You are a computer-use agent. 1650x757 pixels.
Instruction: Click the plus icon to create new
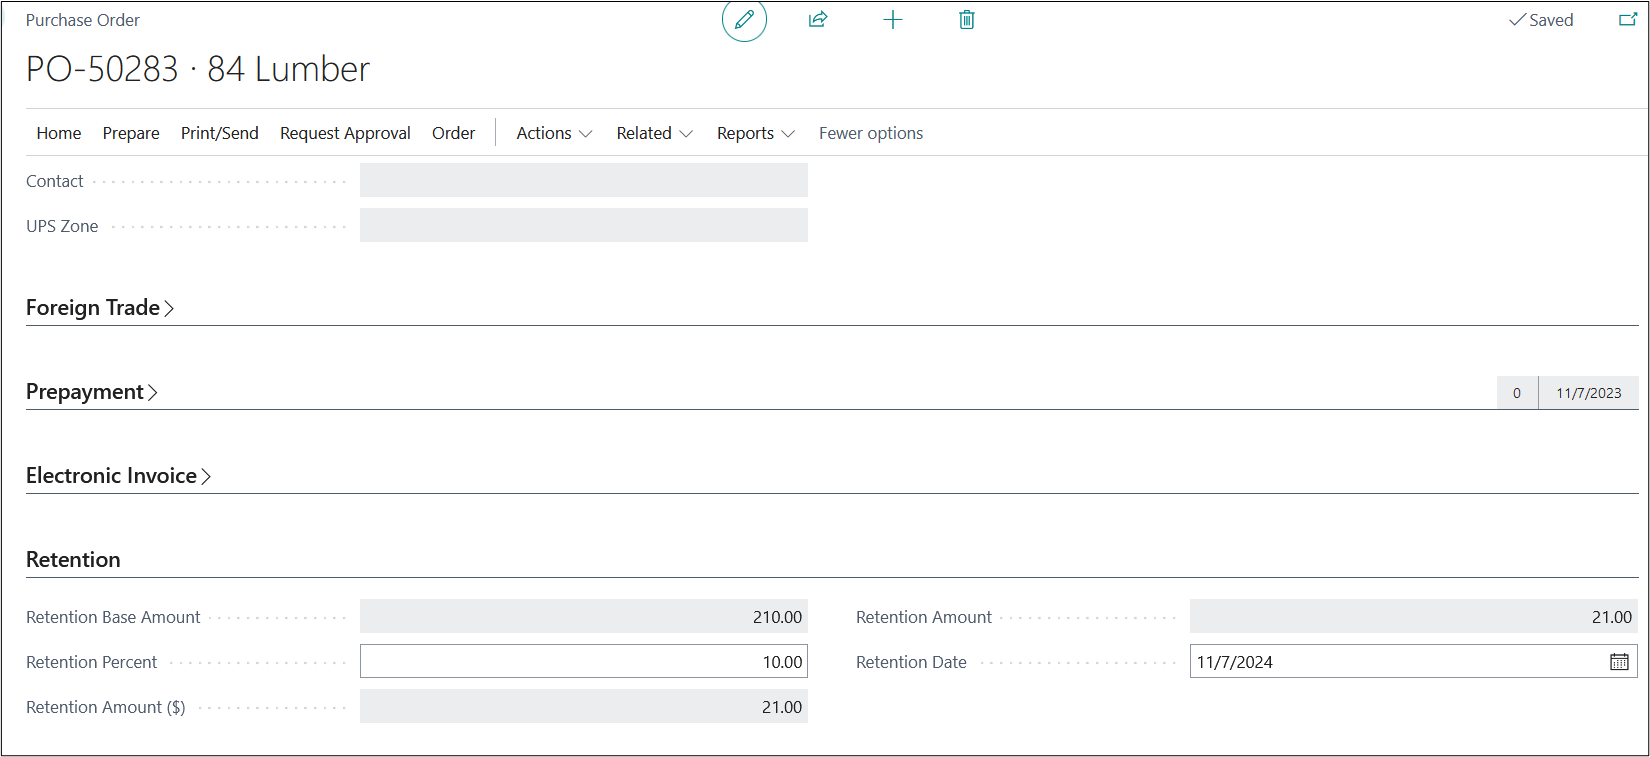(x=893, y=20)
